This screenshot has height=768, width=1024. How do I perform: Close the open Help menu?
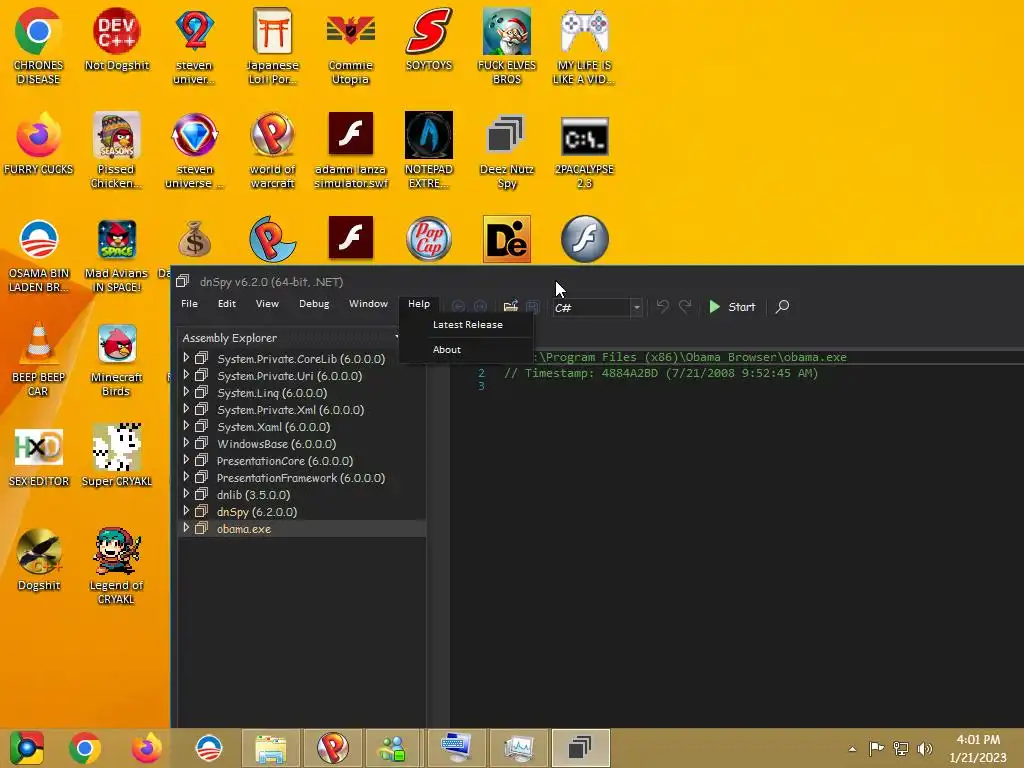419,304
